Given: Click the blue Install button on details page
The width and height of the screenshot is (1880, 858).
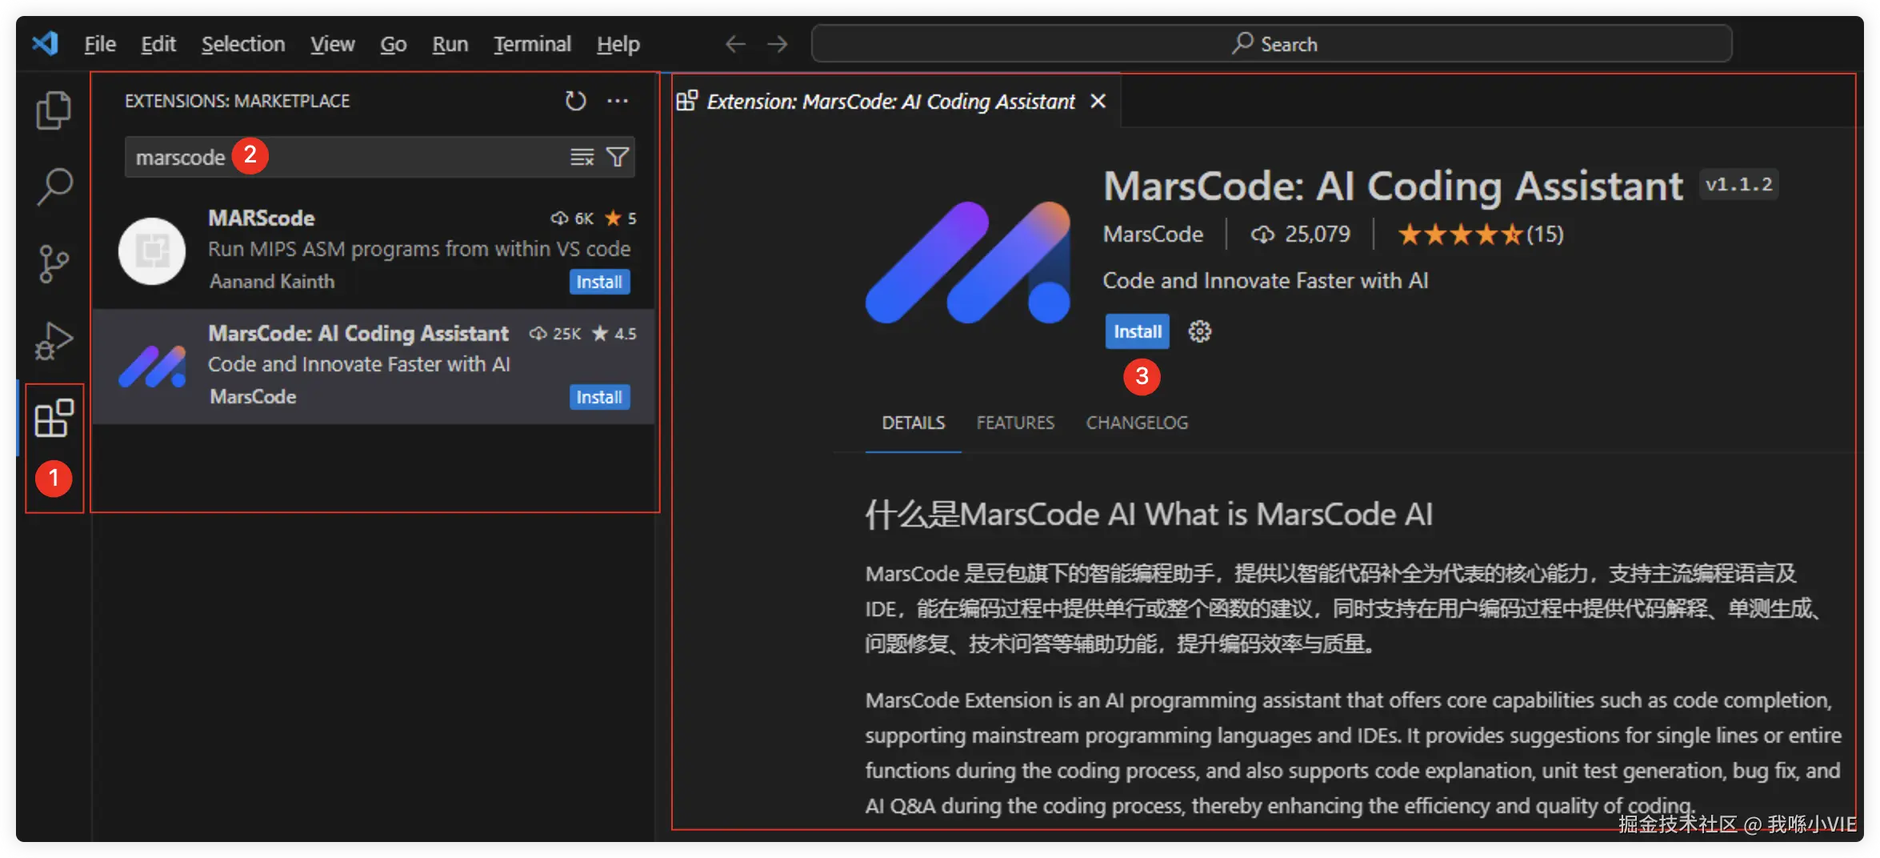Looking at the screenshot, I should click(x=1137, y=331).
